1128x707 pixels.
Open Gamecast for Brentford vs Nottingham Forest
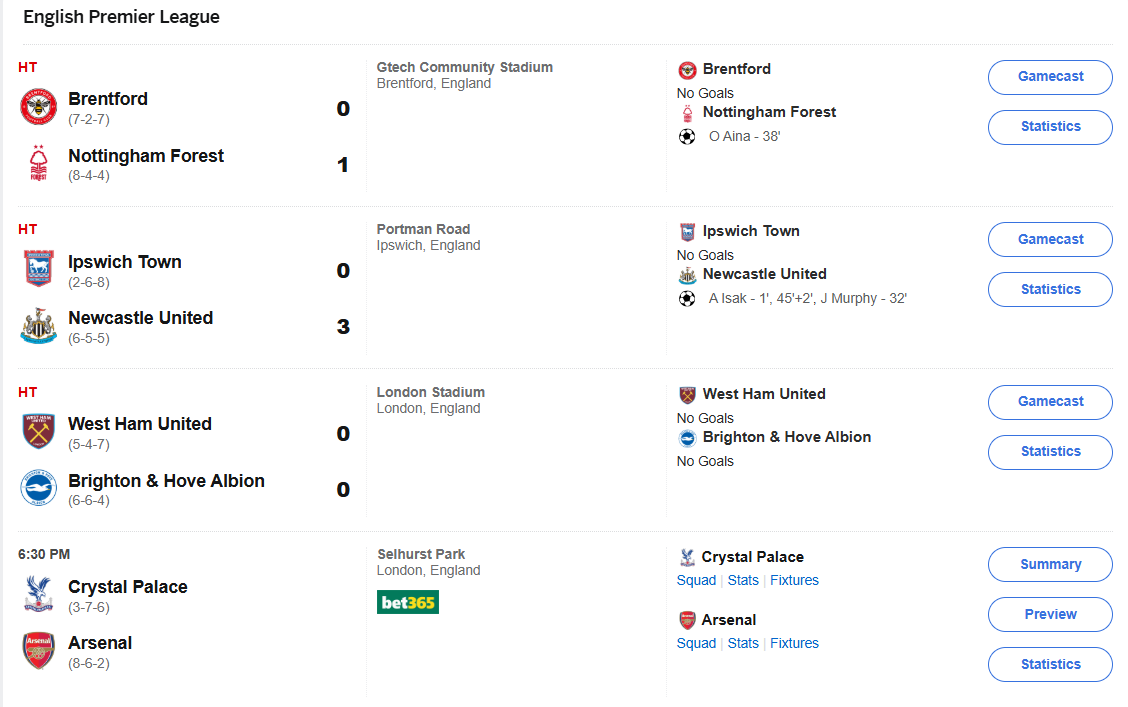(1050, 77)
